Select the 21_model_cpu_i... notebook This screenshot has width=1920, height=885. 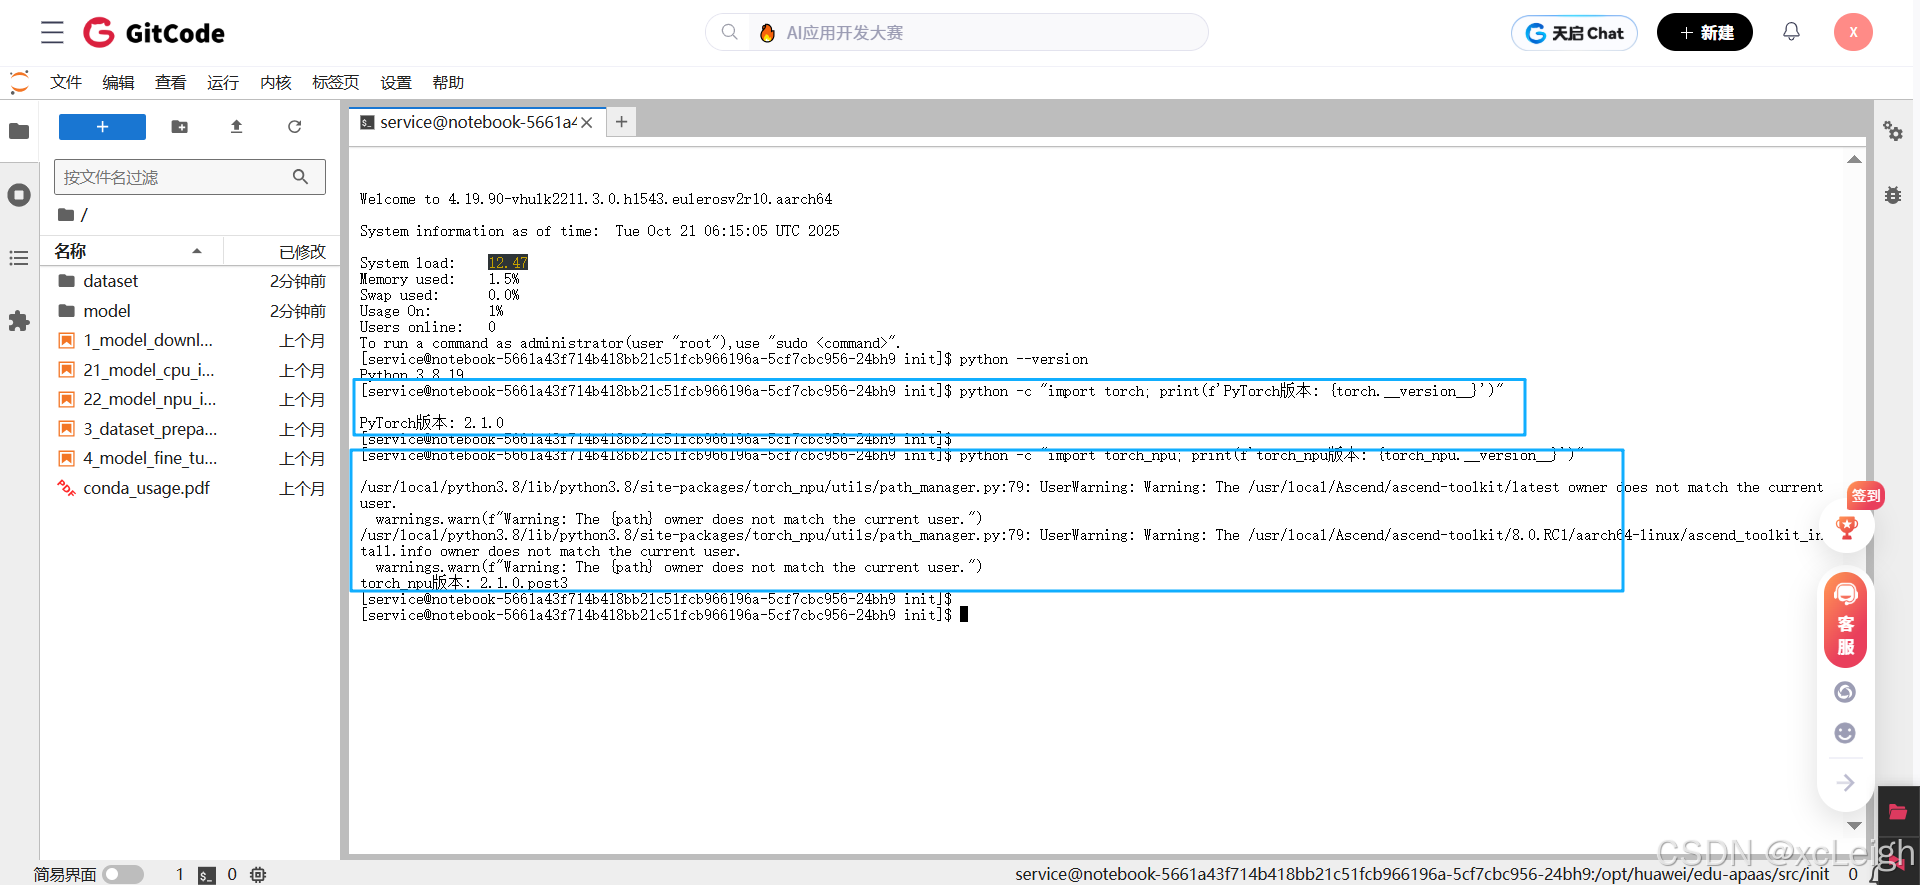click(190, 370)
